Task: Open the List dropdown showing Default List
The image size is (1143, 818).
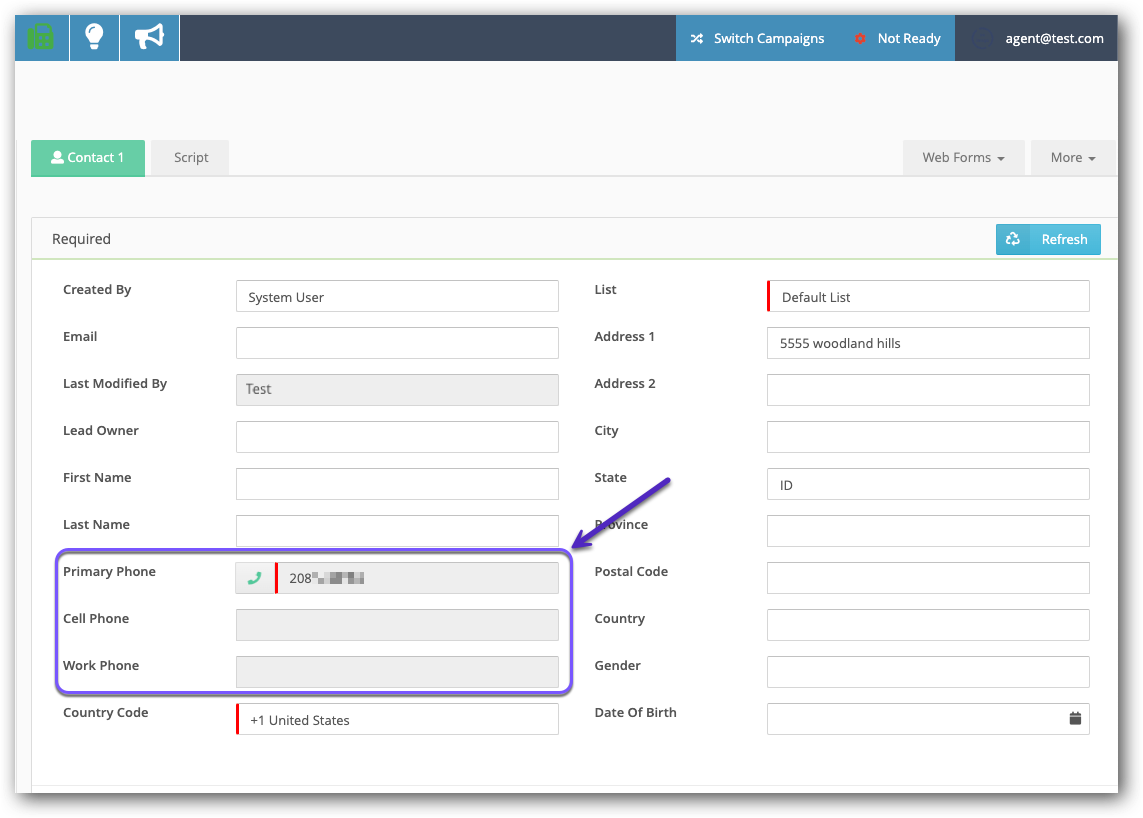Action: coord(928,297)
